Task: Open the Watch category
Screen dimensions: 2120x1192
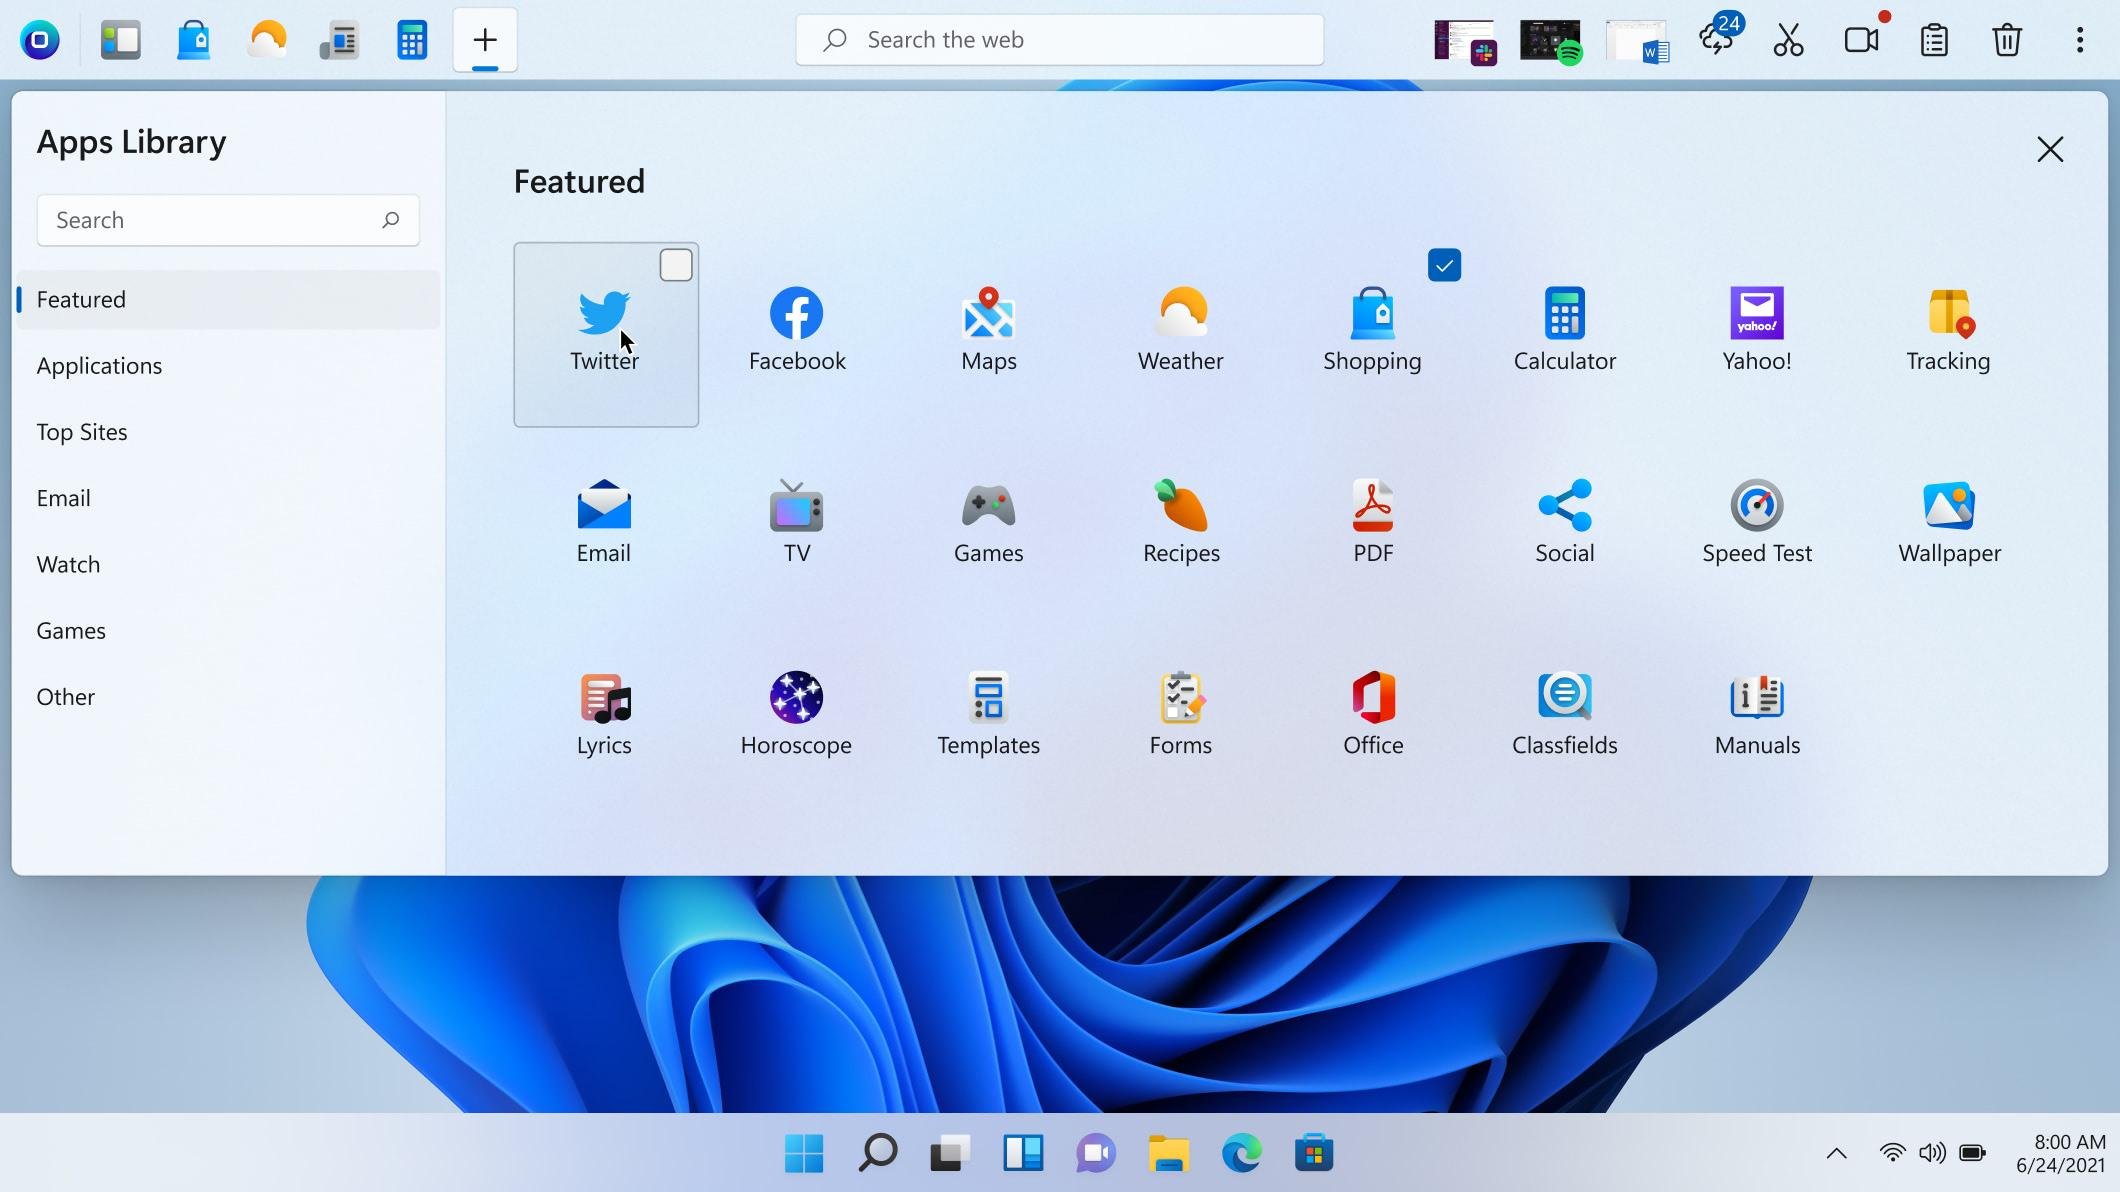Action: click(x=68, y=564)
